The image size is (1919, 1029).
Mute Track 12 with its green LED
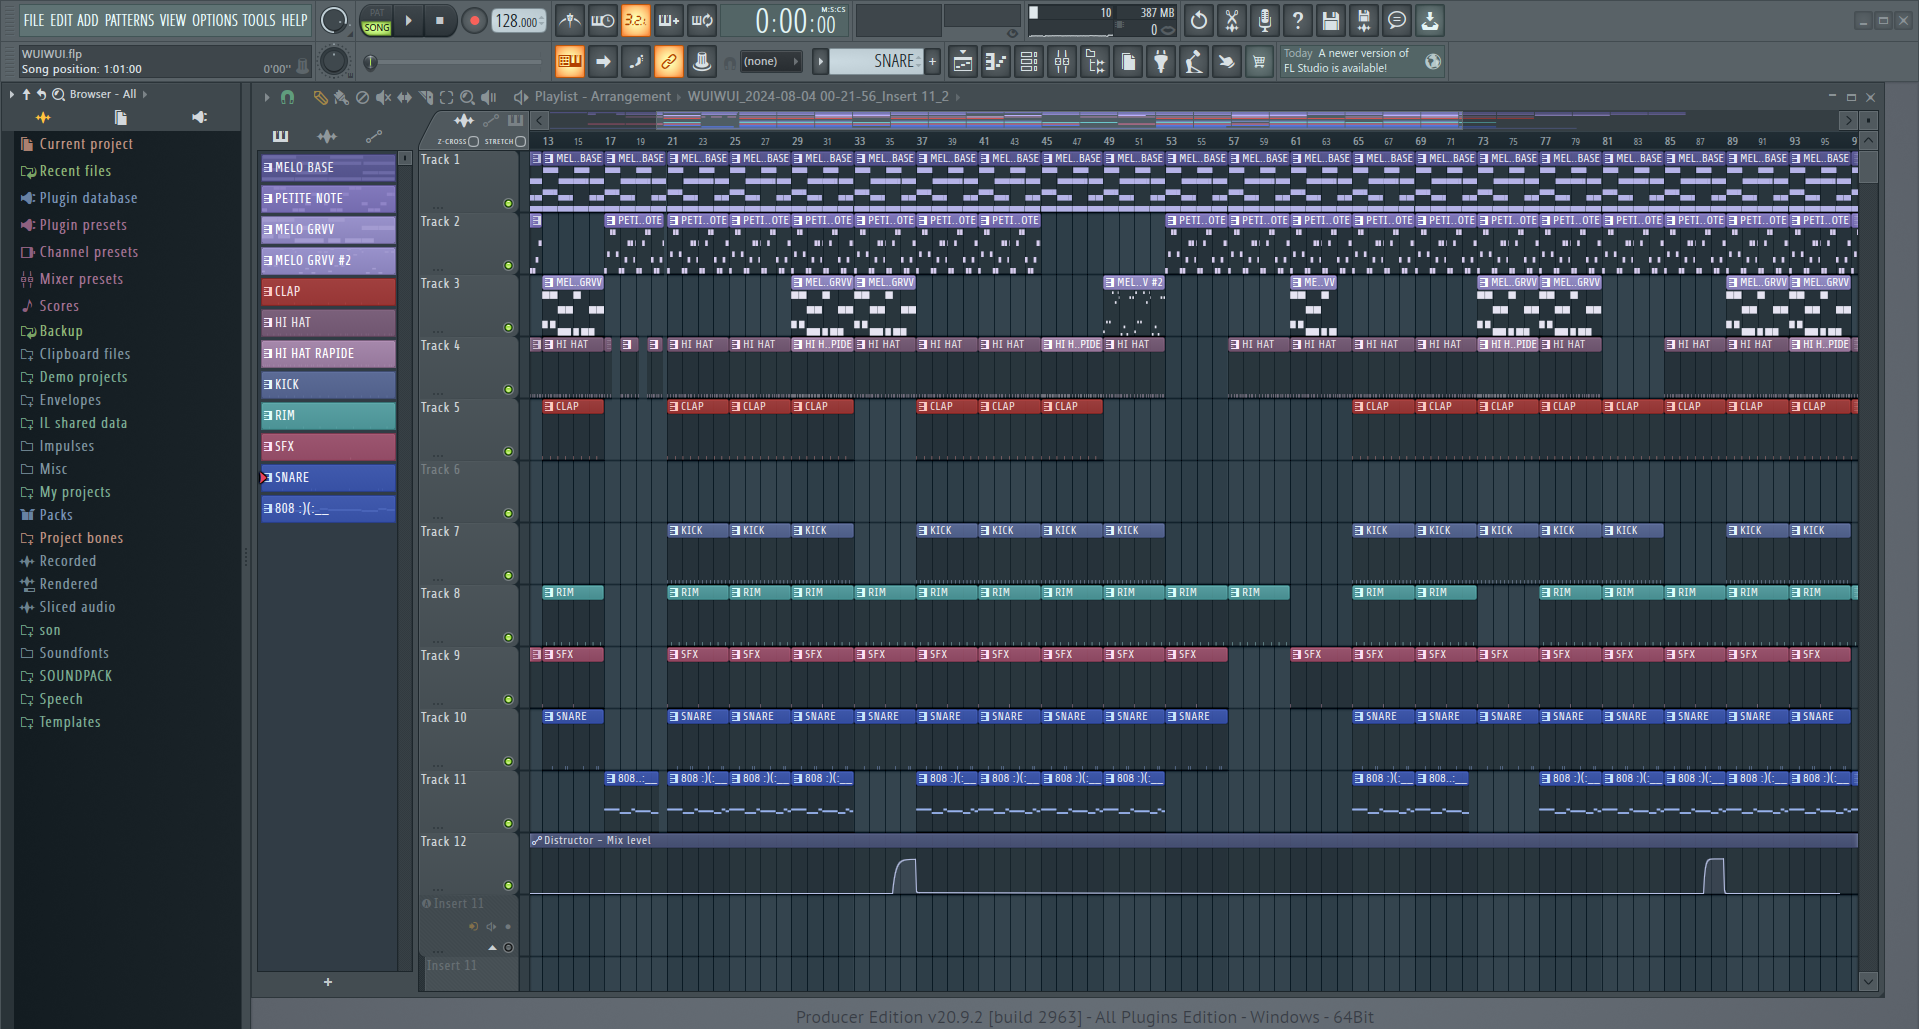pyautogui.click(x=508, y=885)
